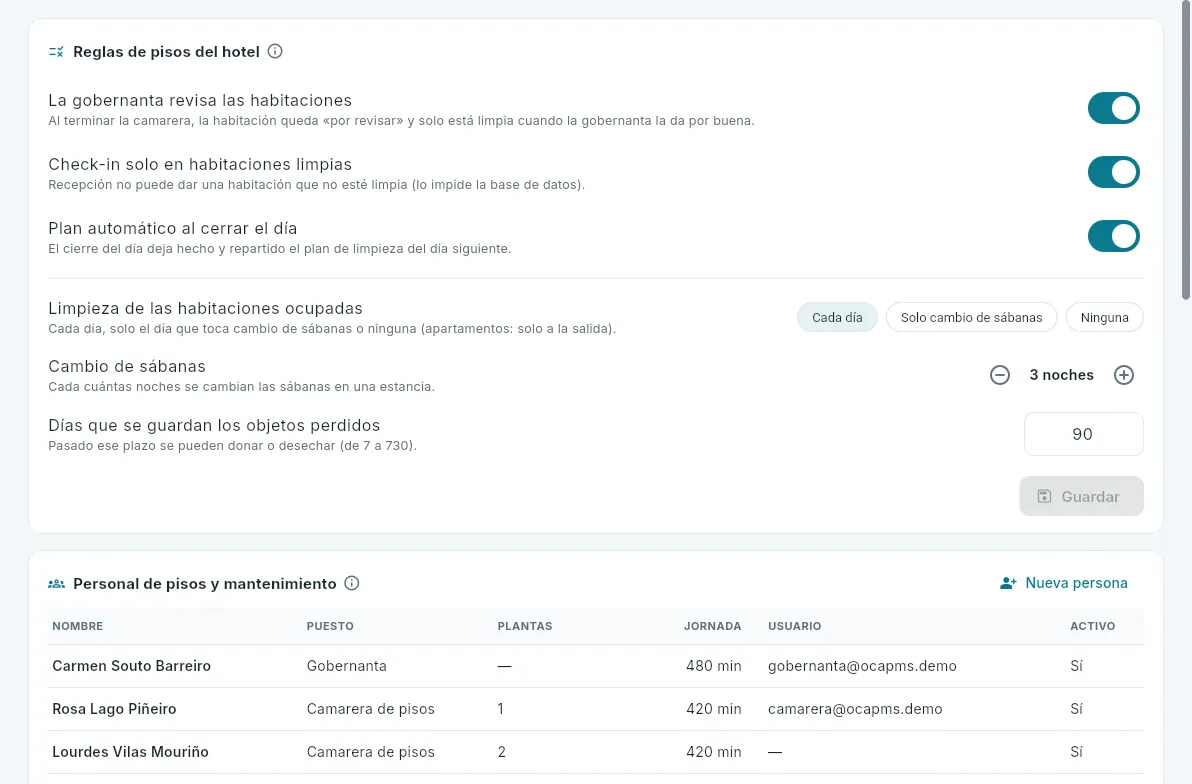Choose Solo cambio de sábanas option
The height and width of the screenshot is (784, 1192).
(x=972, y=317)
